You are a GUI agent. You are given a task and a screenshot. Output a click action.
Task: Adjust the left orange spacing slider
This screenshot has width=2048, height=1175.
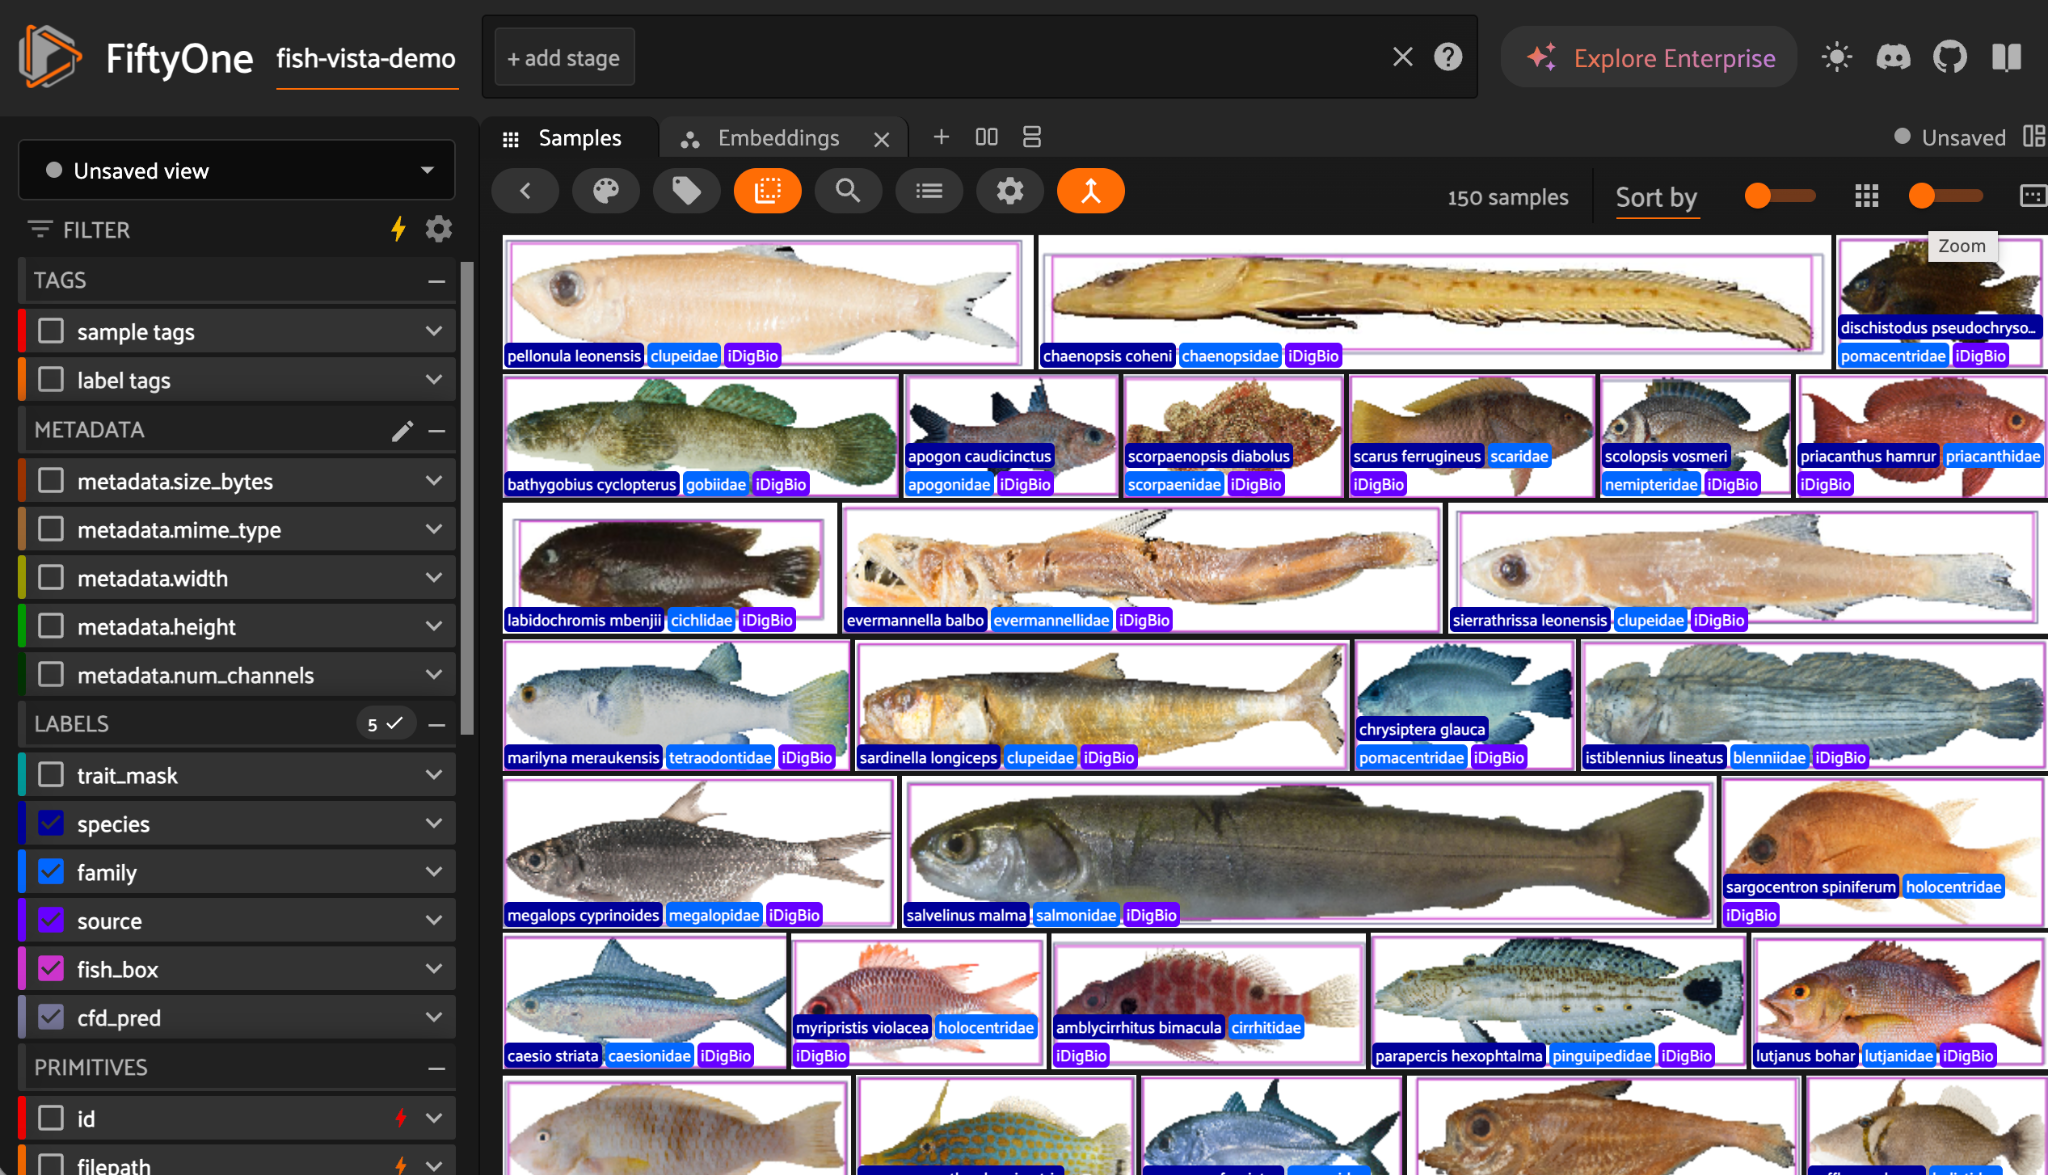coord(1779,196)
